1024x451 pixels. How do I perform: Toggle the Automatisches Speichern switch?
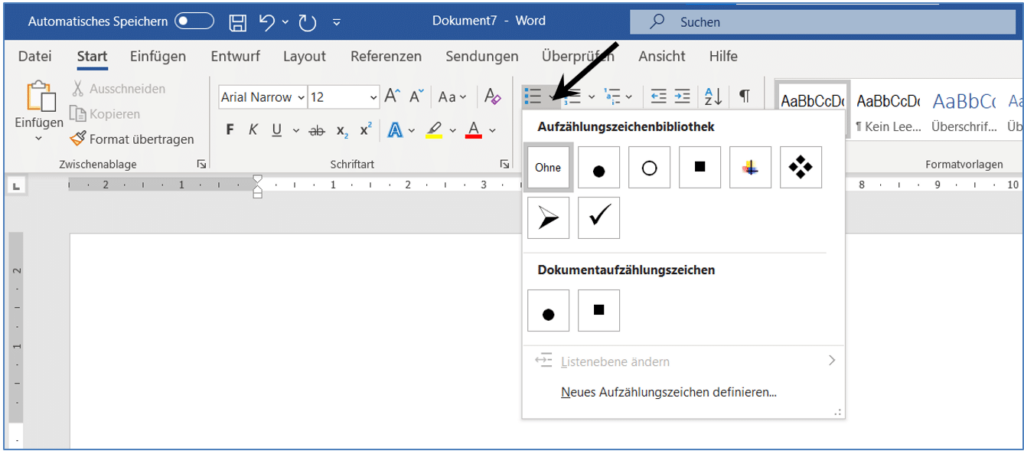(x=194, y=21)
